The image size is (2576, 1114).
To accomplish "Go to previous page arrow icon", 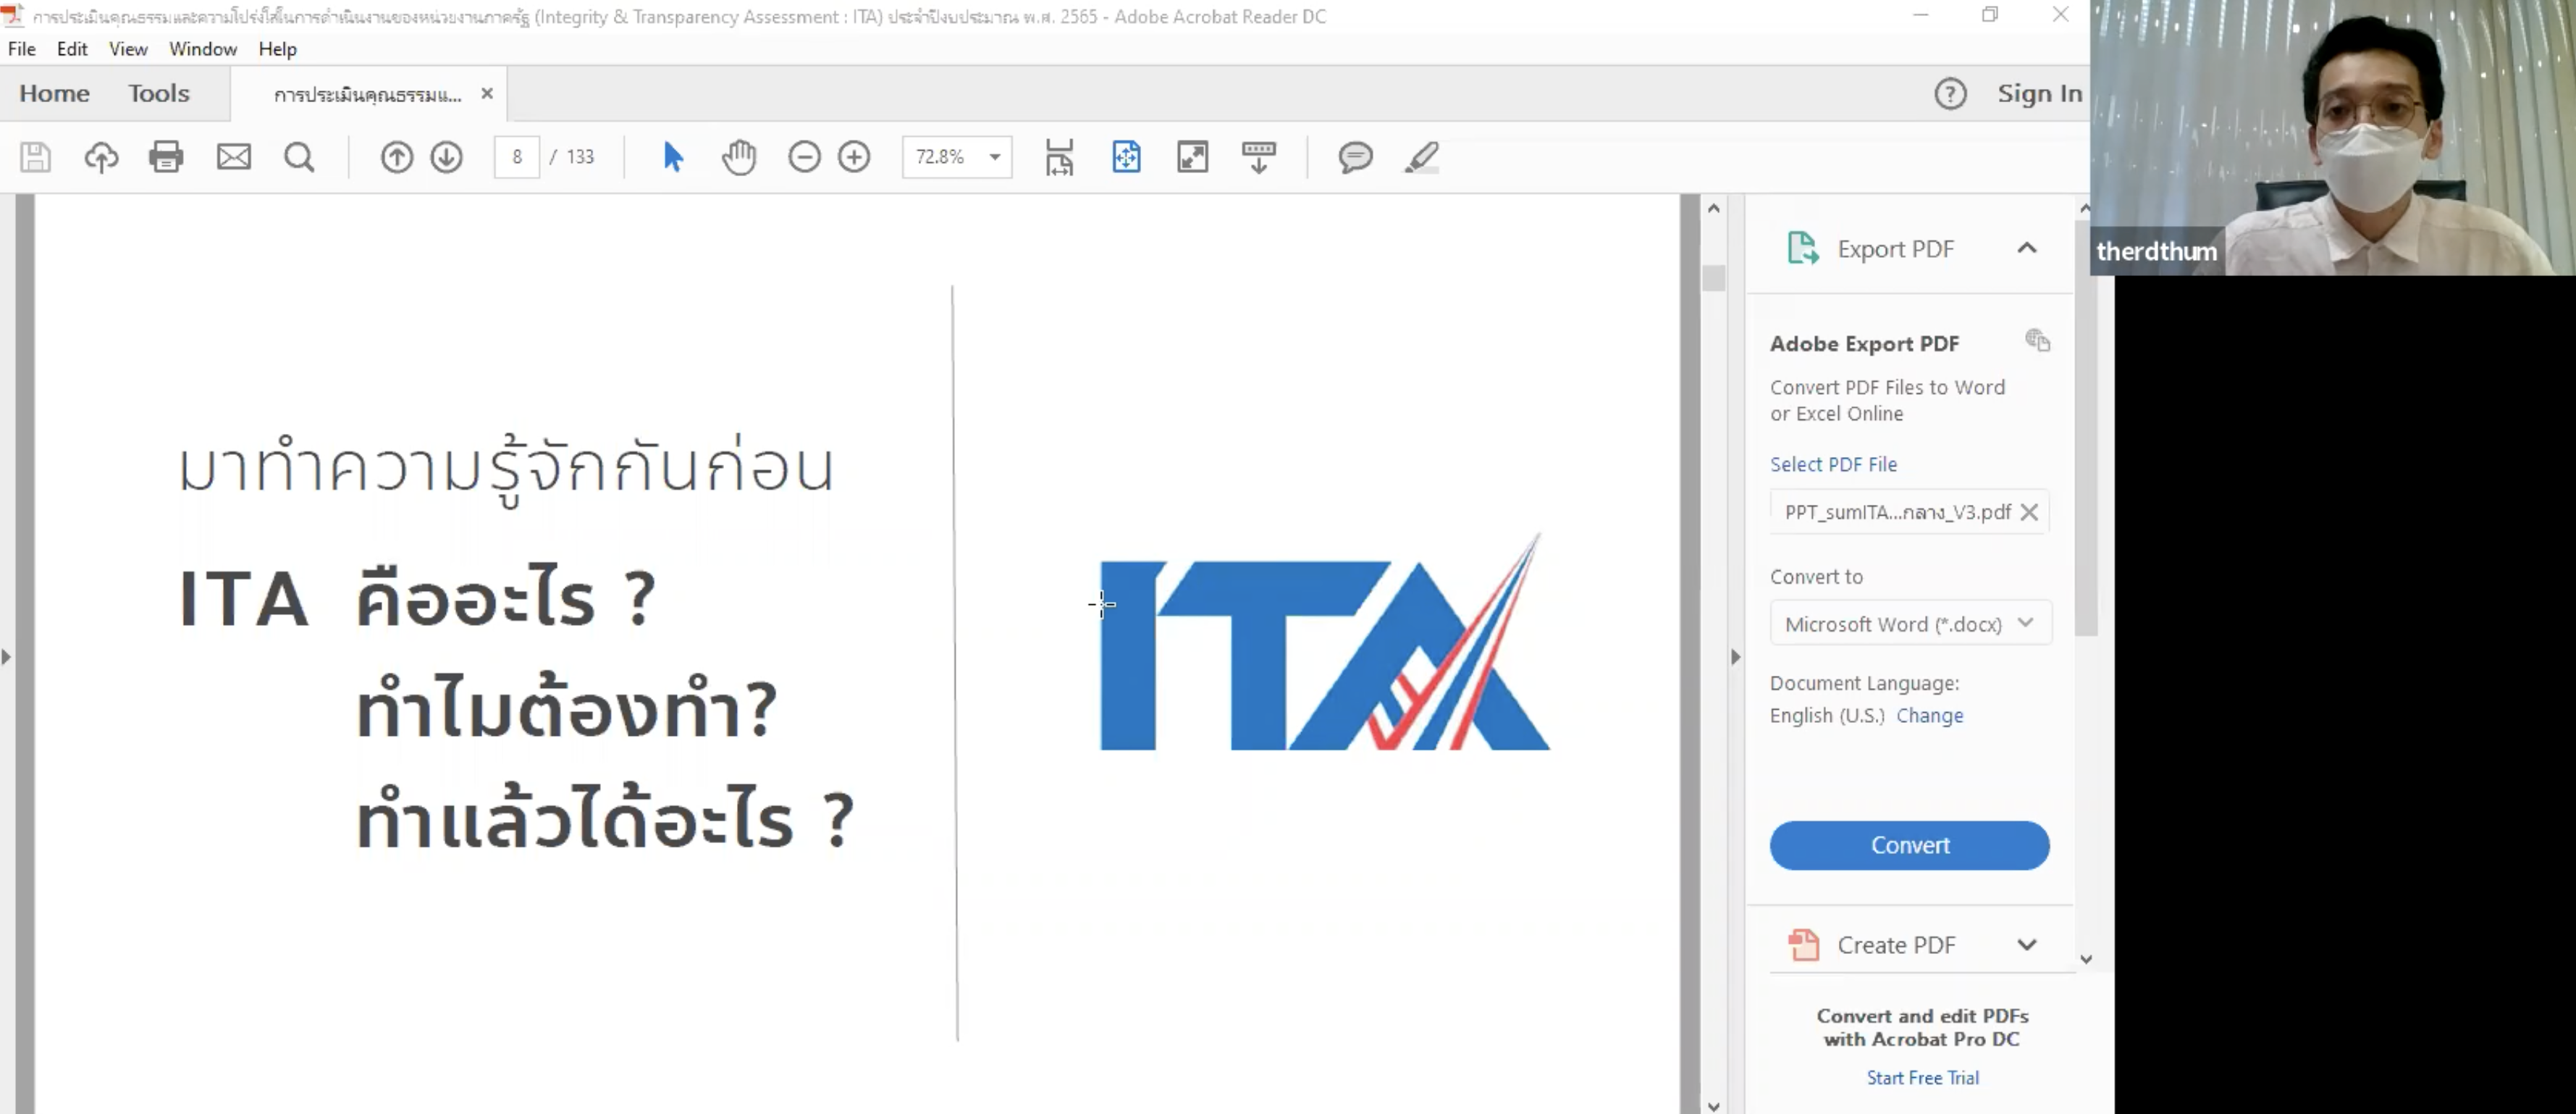I will pyautogui.click(x=397, y=157).
